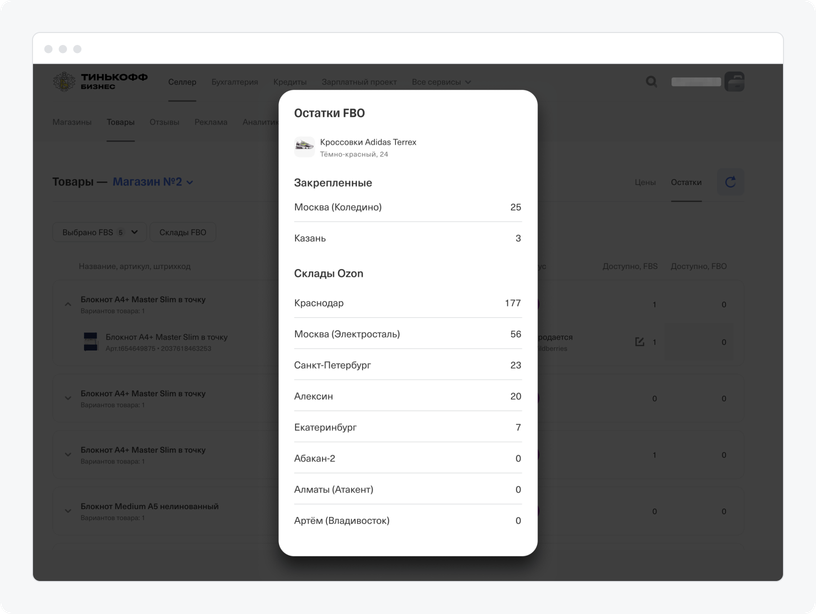Click the Доступно, FBO column header

tap(698, 266)
